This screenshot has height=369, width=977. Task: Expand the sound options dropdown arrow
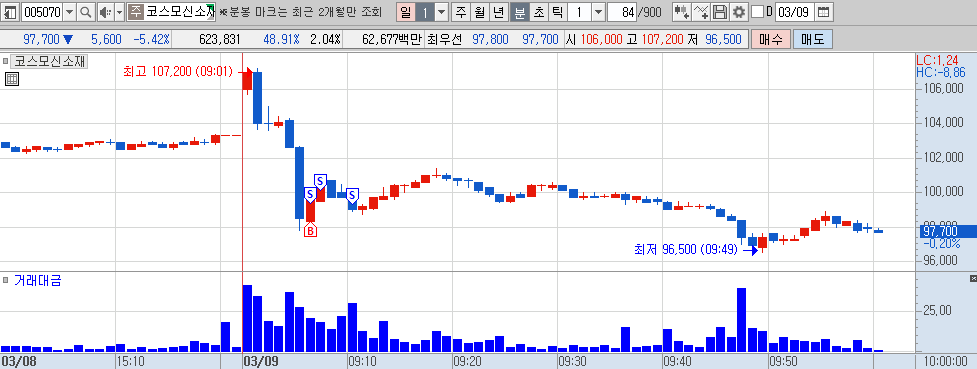click(119, 12)
